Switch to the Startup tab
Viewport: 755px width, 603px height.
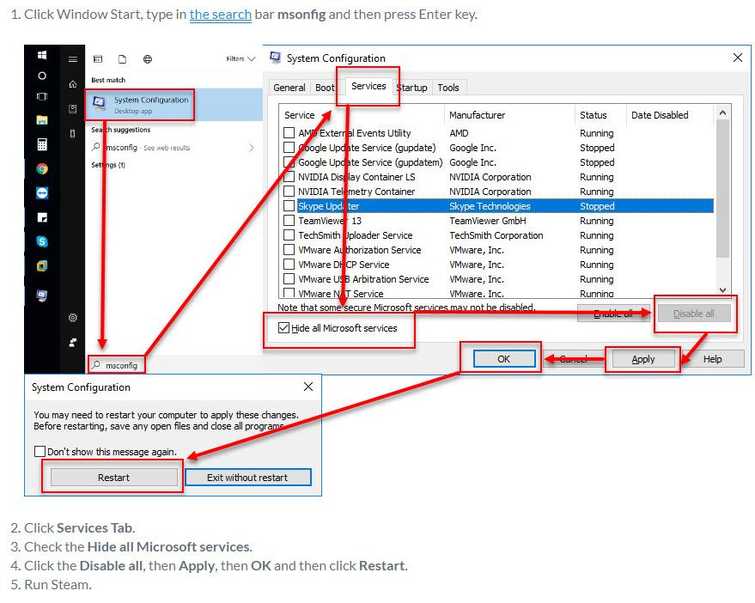[x=412, y=88]
